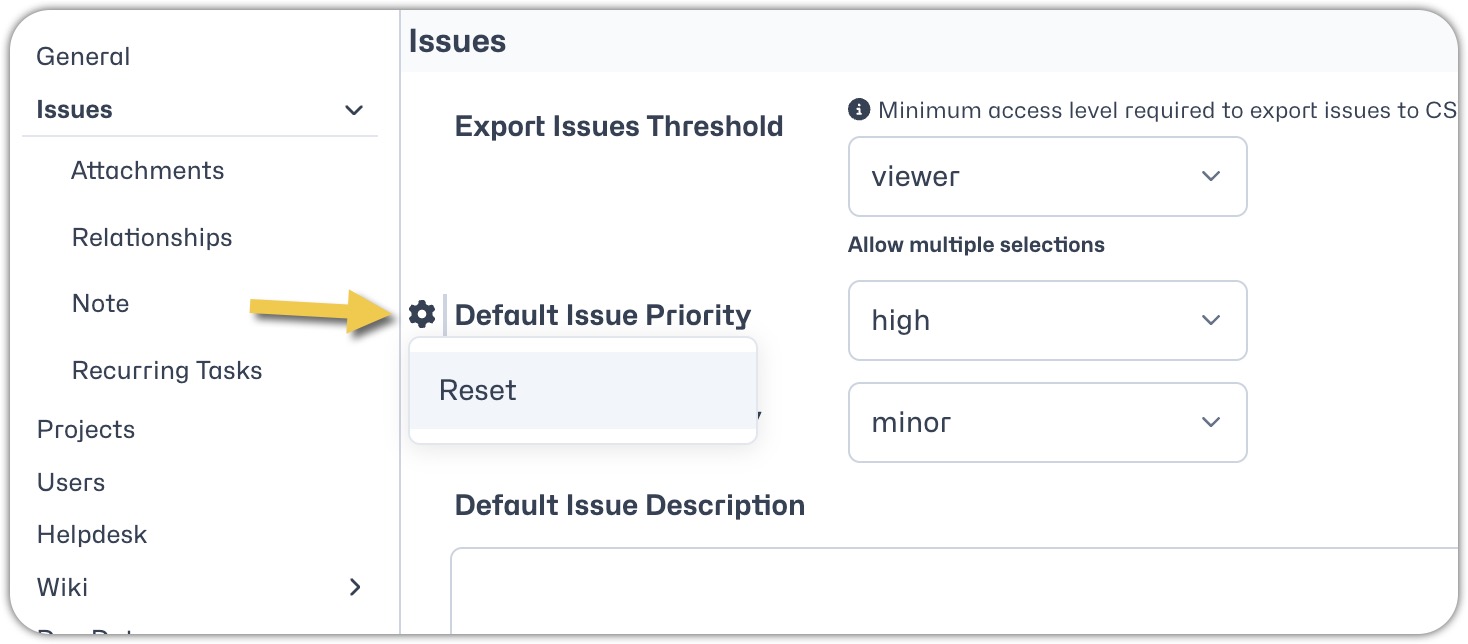Collapse the Issues sidebar section chevron

(354, 110)
